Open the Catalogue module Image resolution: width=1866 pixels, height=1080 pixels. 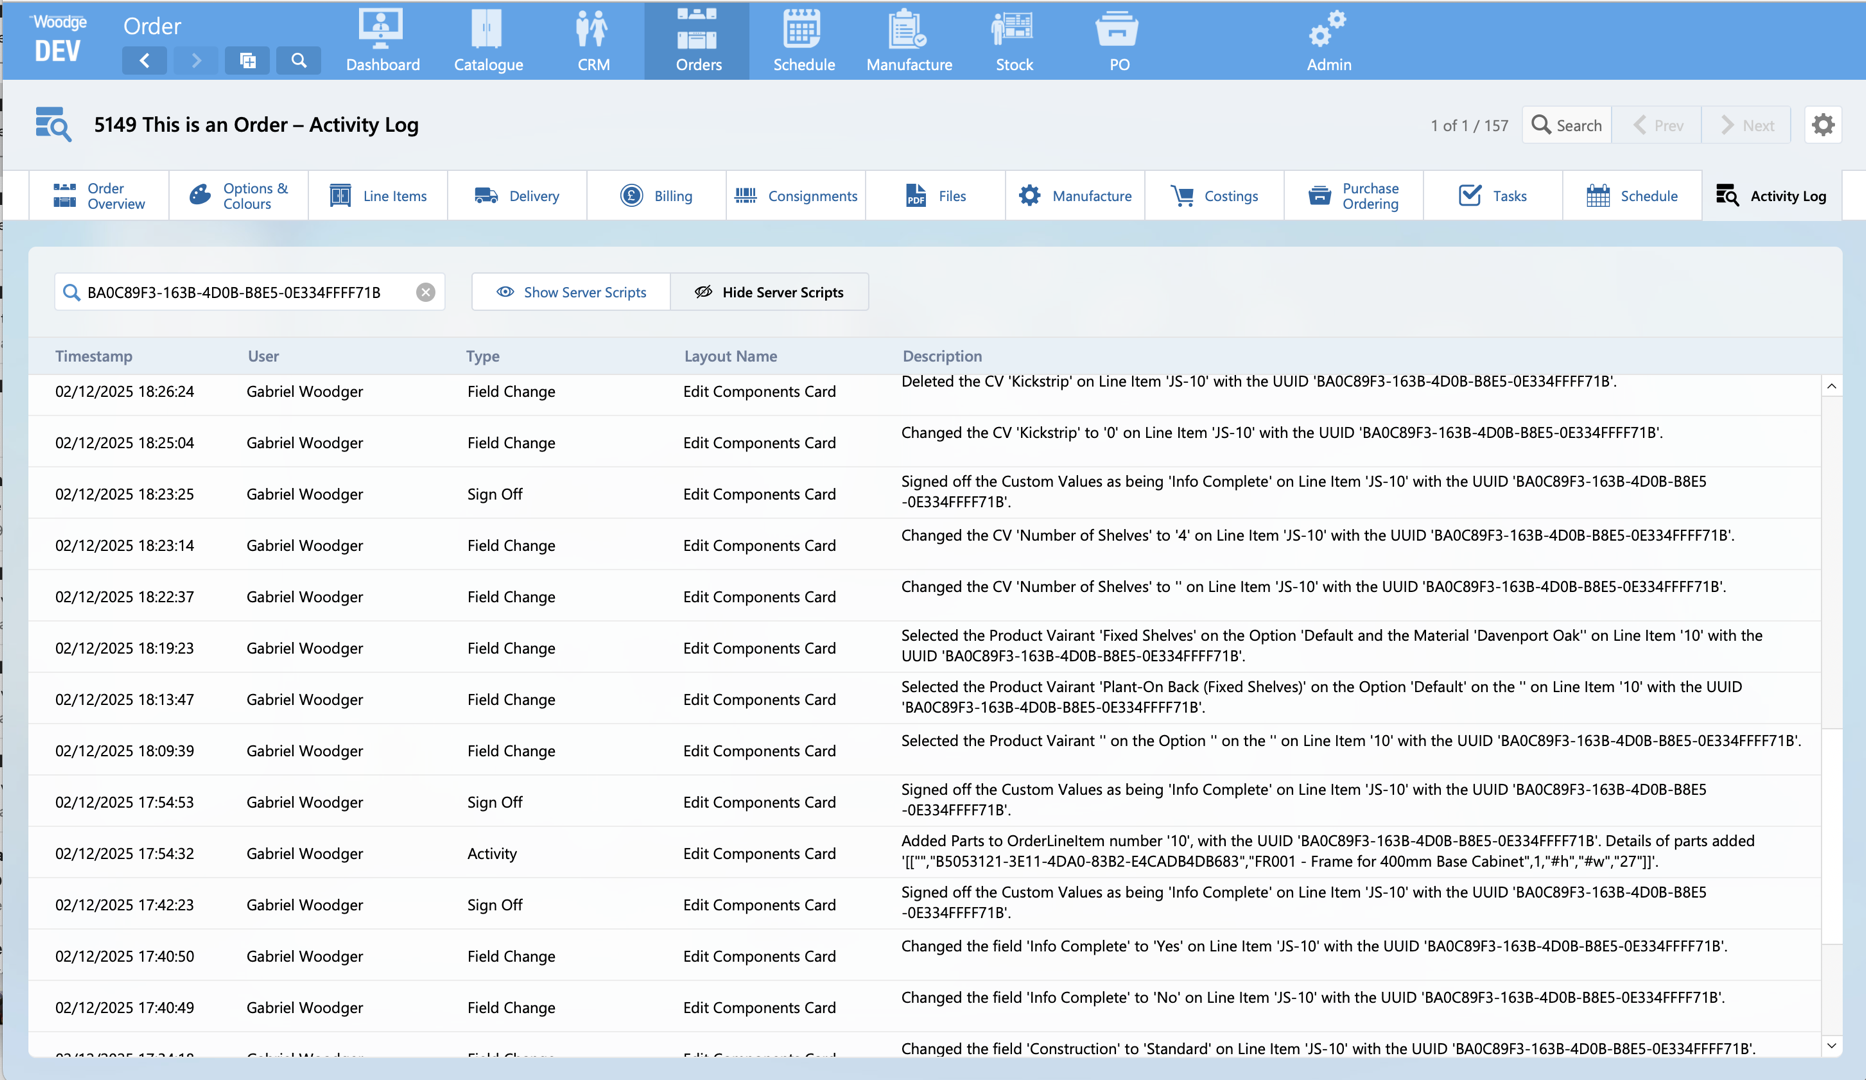tap(488, 40)
